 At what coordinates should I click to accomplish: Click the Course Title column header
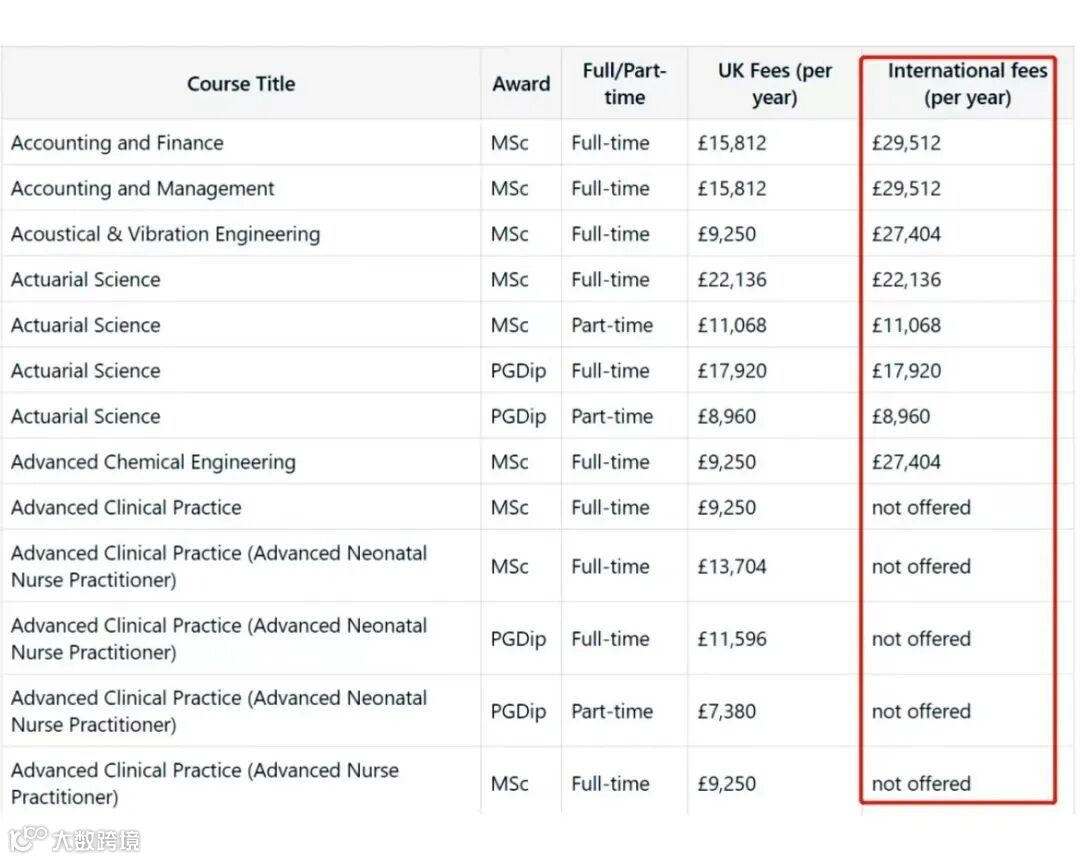[241, 84]
